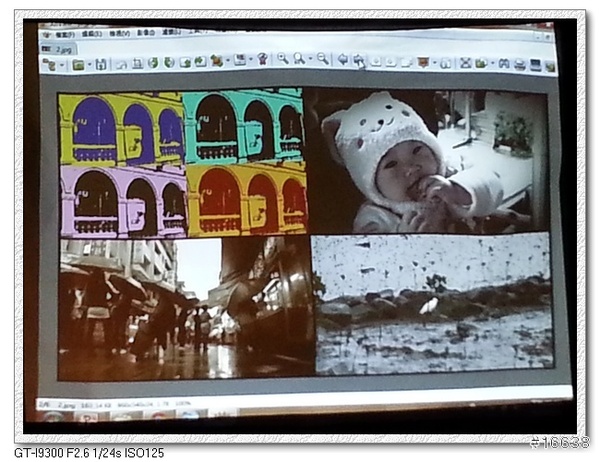Go to previous image with left arrow
Image resolution: width=600 pixels, height=462 pixels.
342,60
